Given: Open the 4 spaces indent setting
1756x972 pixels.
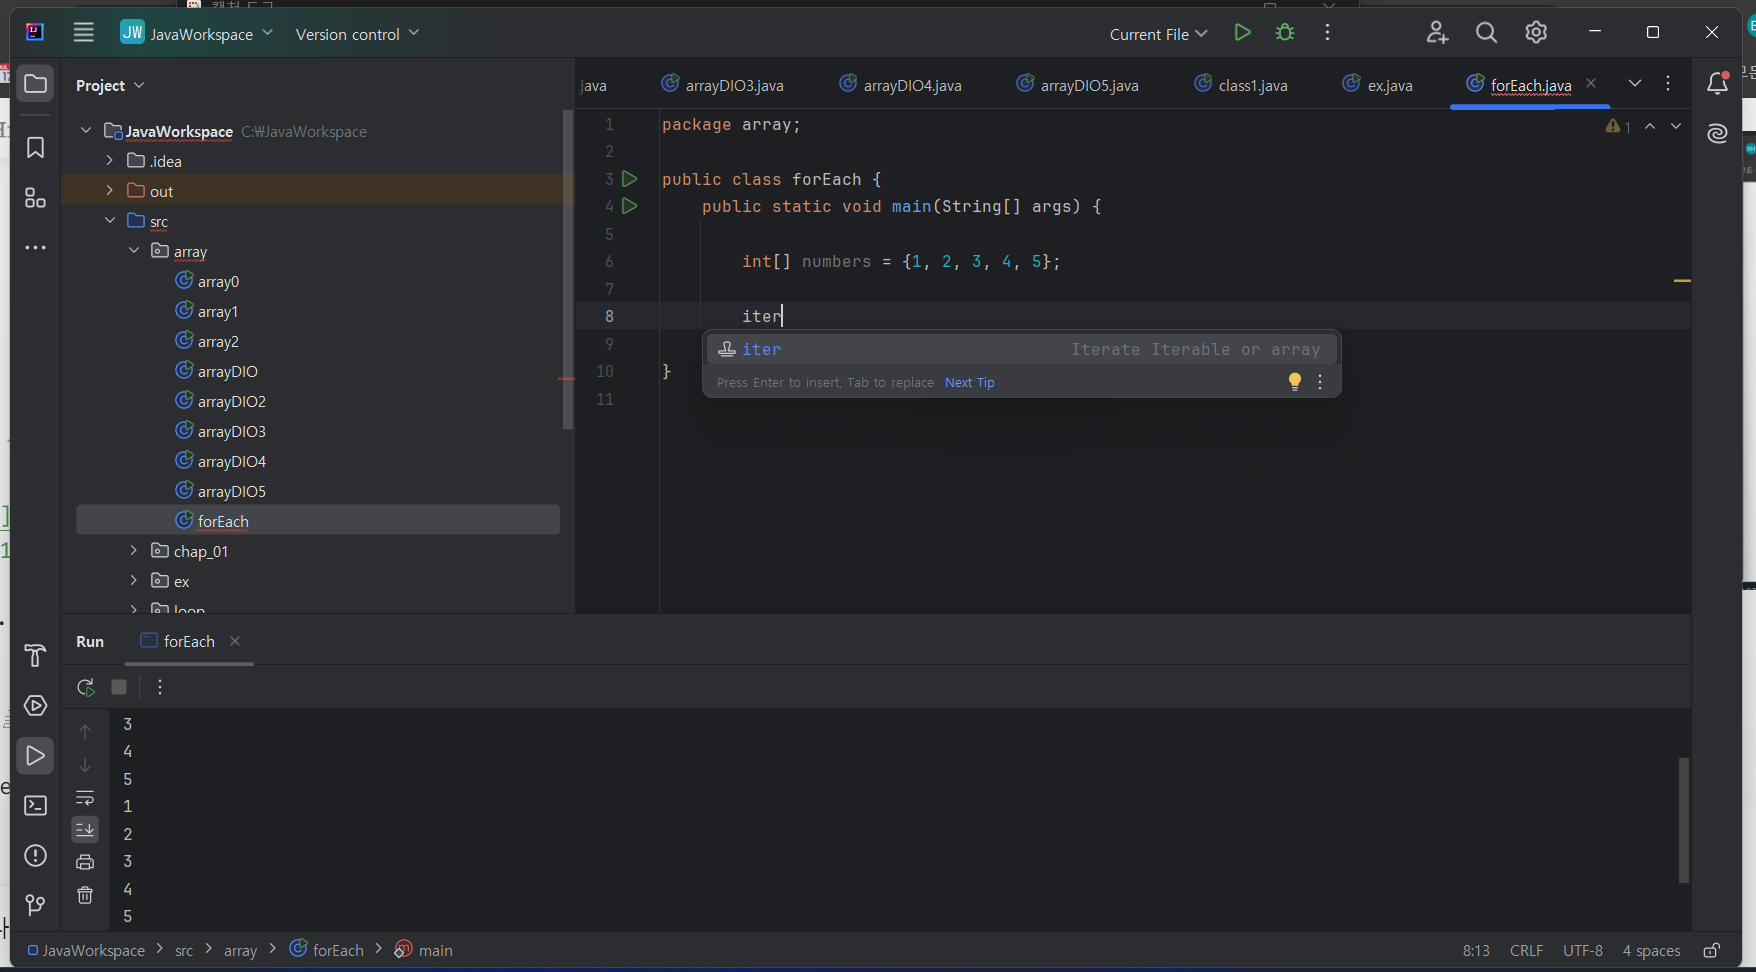Looking at the screenshot, I should [1651, 950].
